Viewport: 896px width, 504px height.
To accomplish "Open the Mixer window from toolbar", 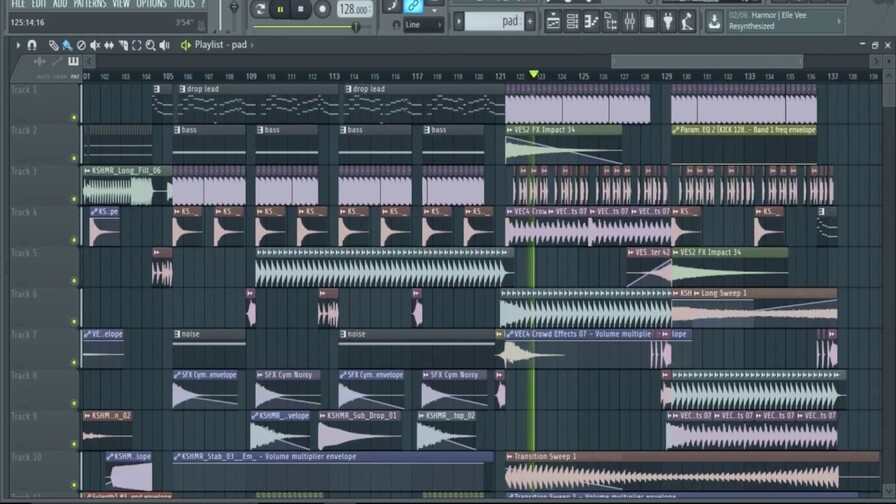I will 630,21.
